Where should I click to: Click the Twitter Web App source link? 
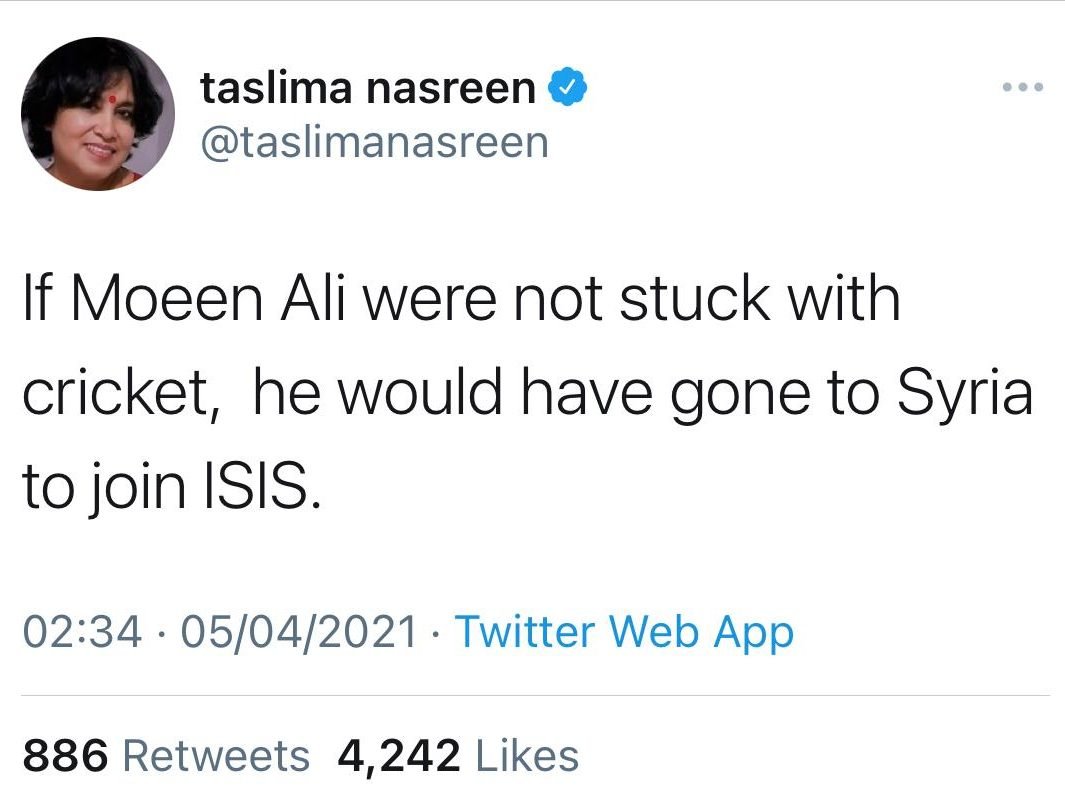point(624,632)
